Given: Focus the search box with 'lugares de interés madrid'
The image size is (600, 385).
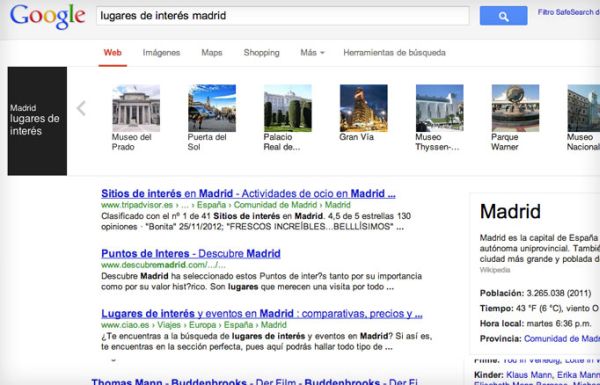Looking at the screenshot, I should coord(282,16).
